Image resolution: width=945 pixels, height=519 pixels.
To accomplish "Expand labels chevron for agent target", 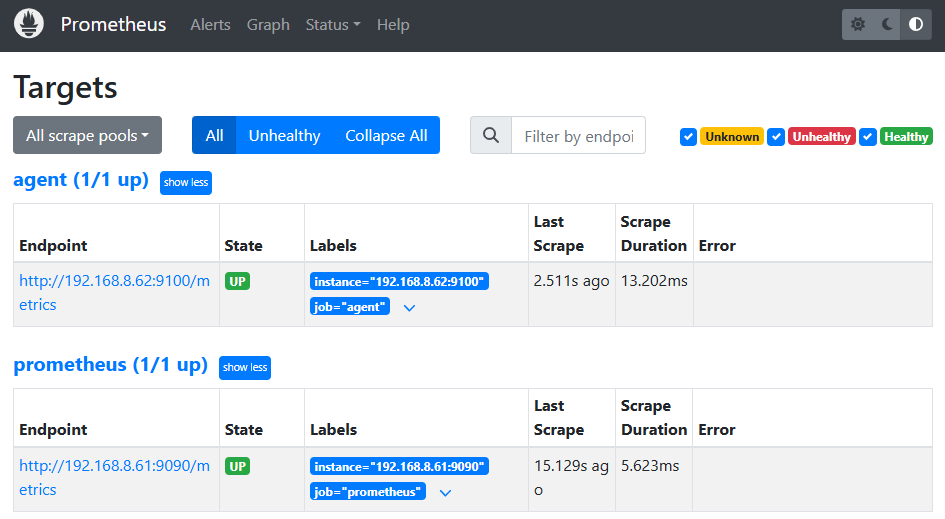I will (x=409, y=308).
